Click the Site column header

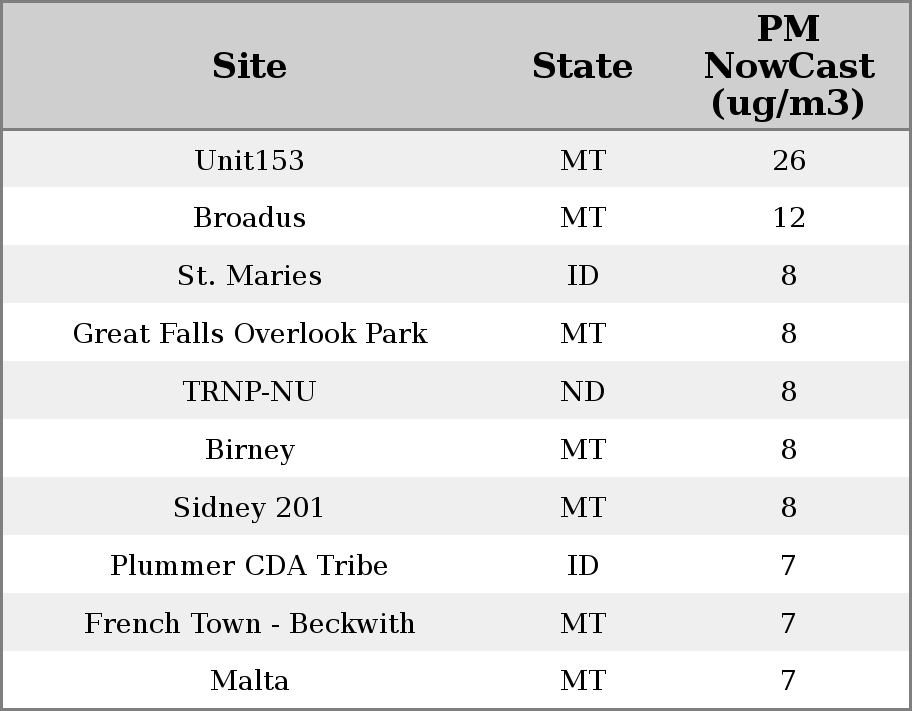click(249, 67)
